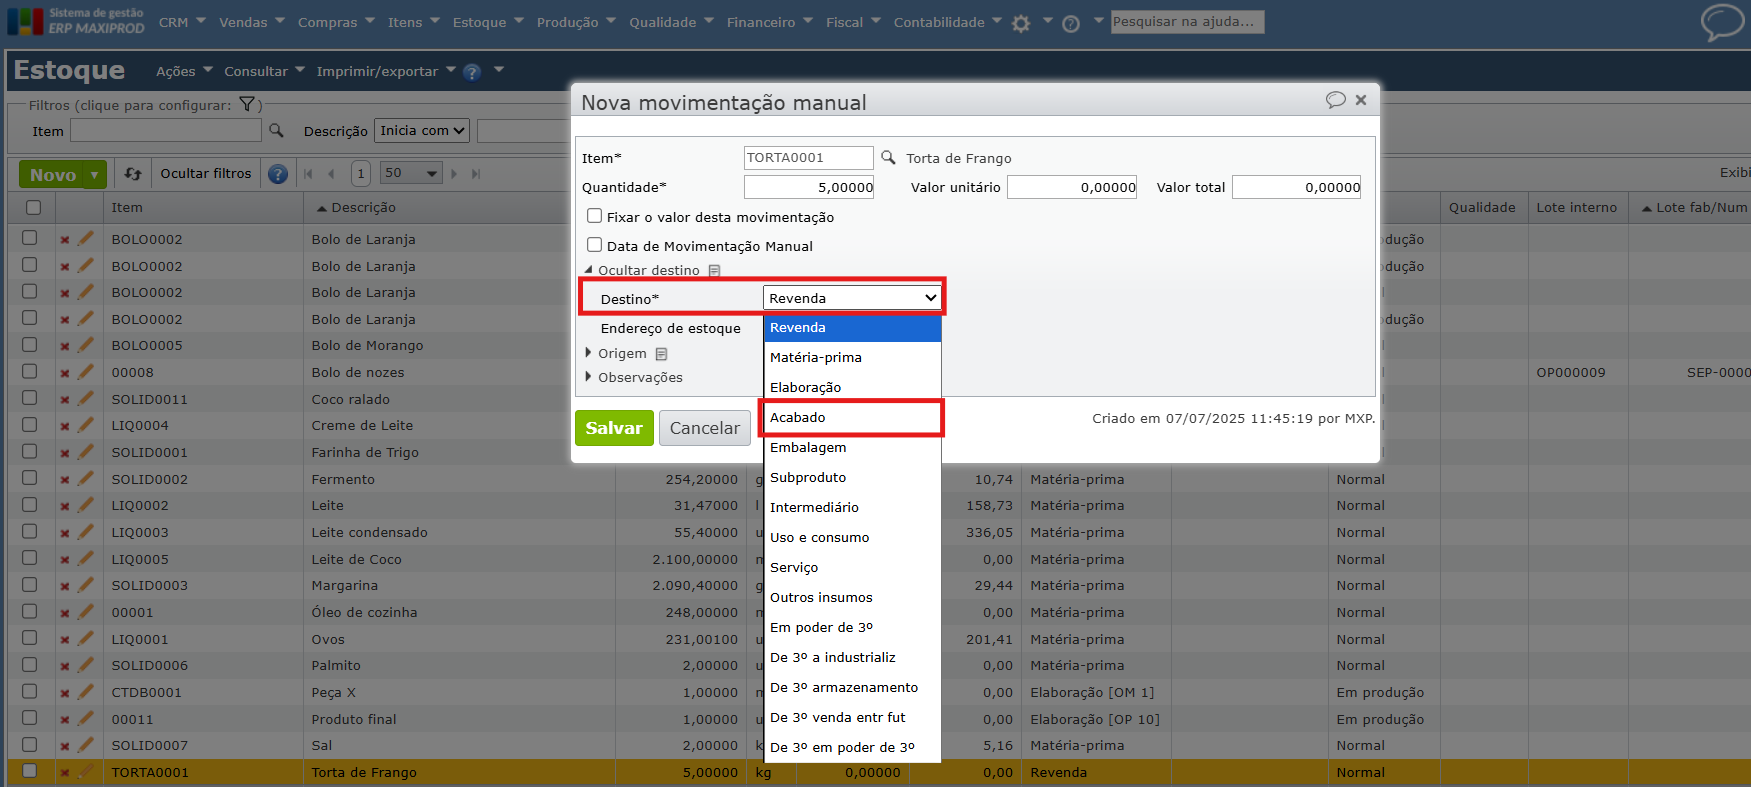
Task: Save the movement with Salvar
Action: pyautogui.click(x=614, y=428)
